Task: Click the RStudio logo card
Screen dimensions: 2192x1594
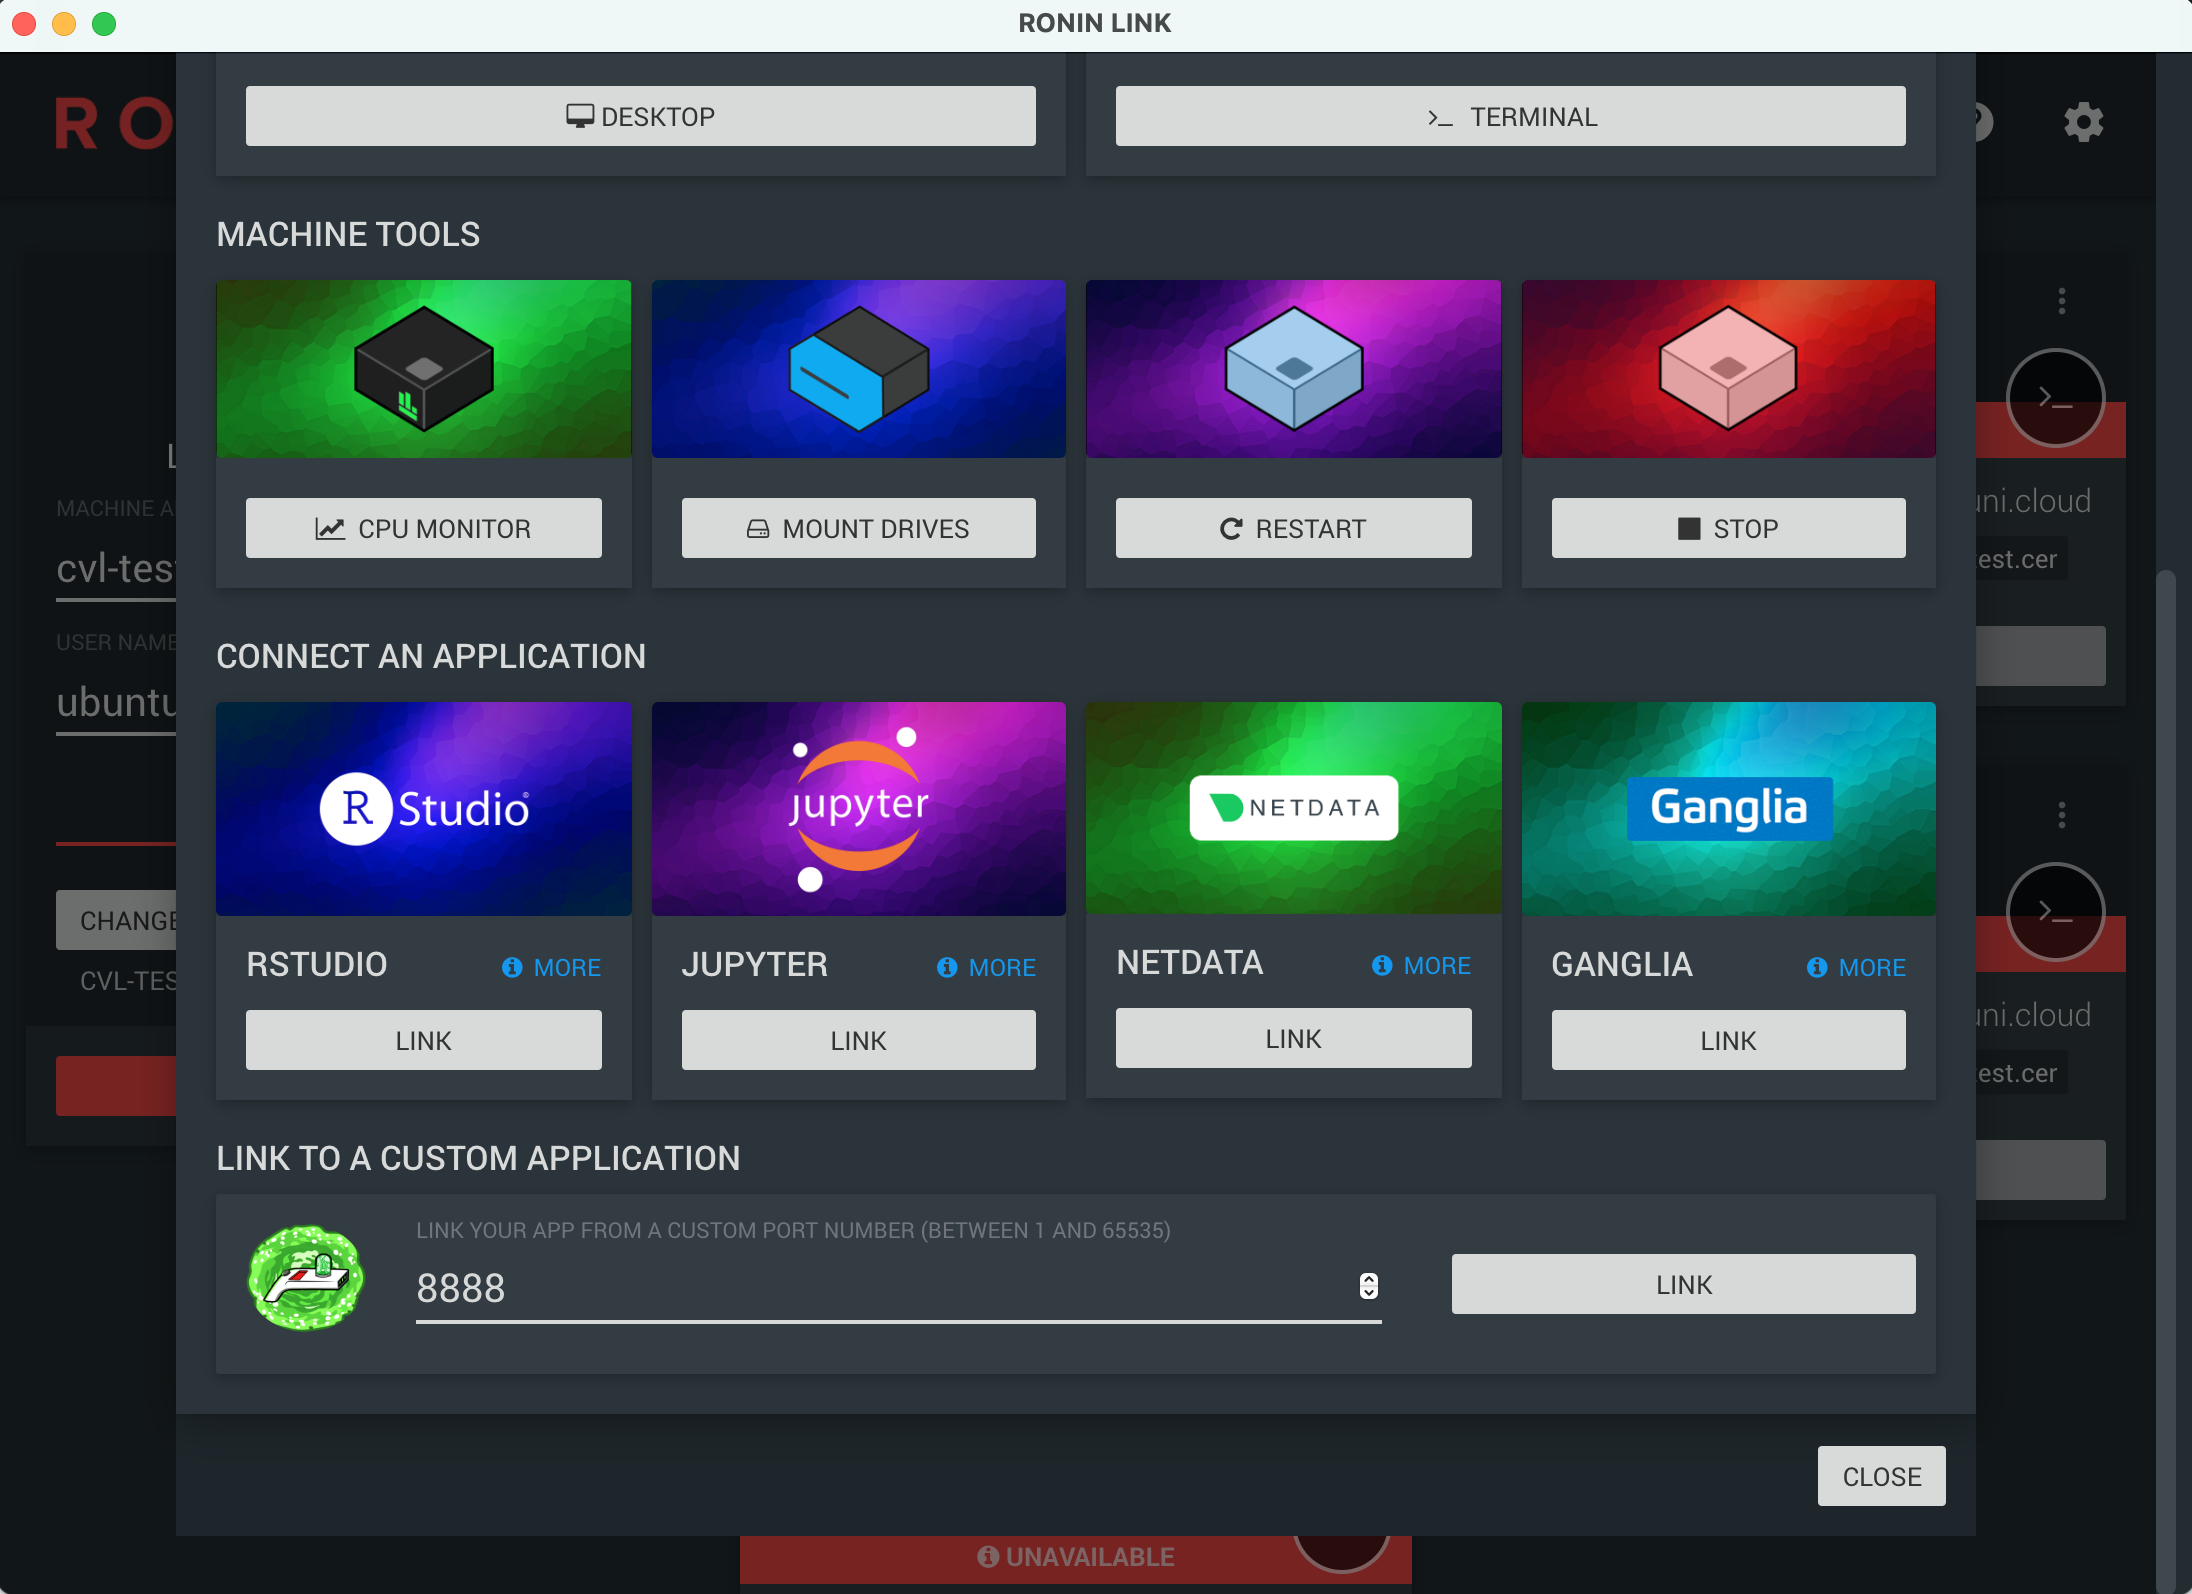Action: 424,808
